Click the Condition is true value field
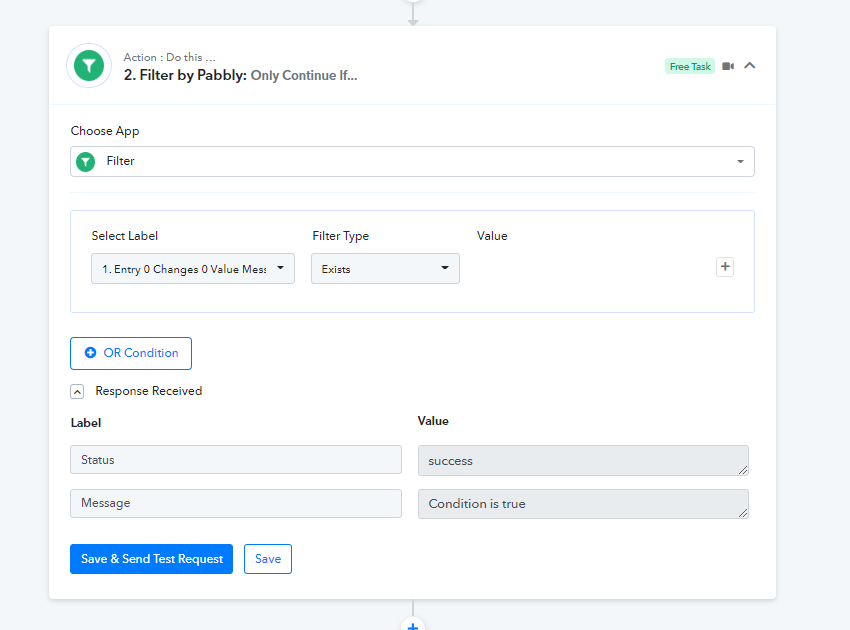The height and width of the screenshot is (630, 850). pyautogui.click(x=583, y=504)
